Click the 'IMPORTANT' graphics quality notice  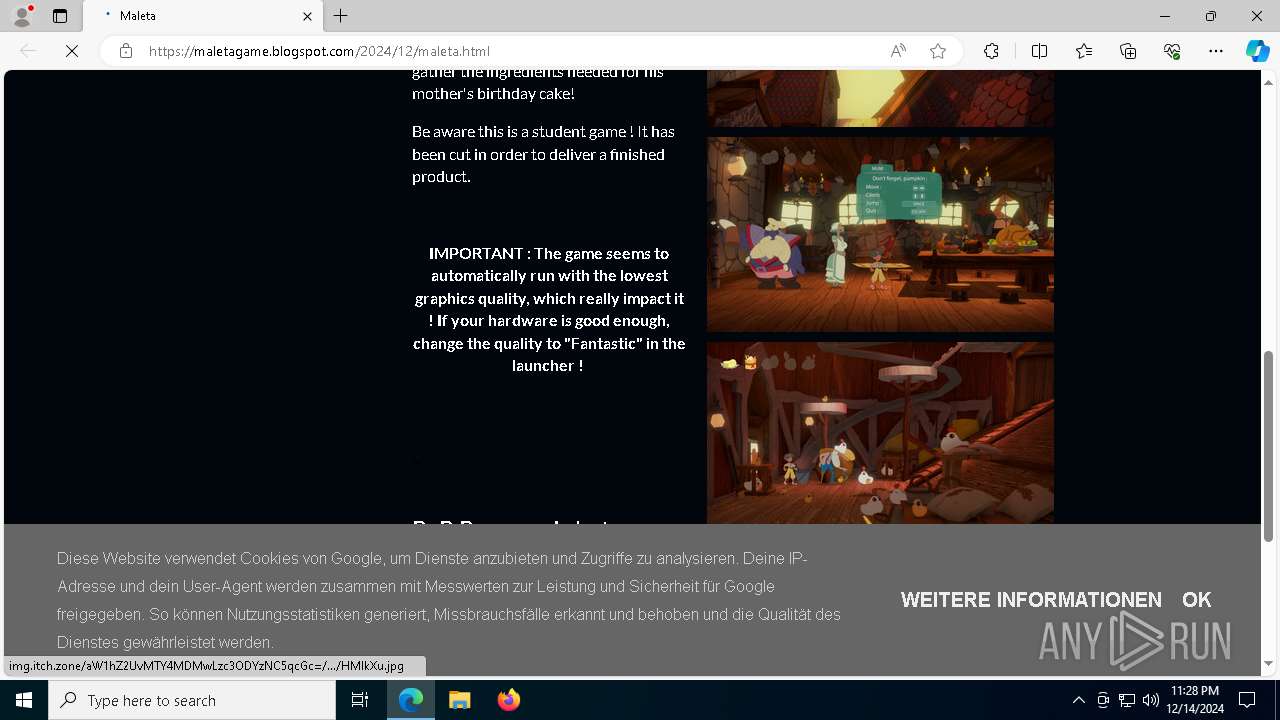[x=549, y=310]
